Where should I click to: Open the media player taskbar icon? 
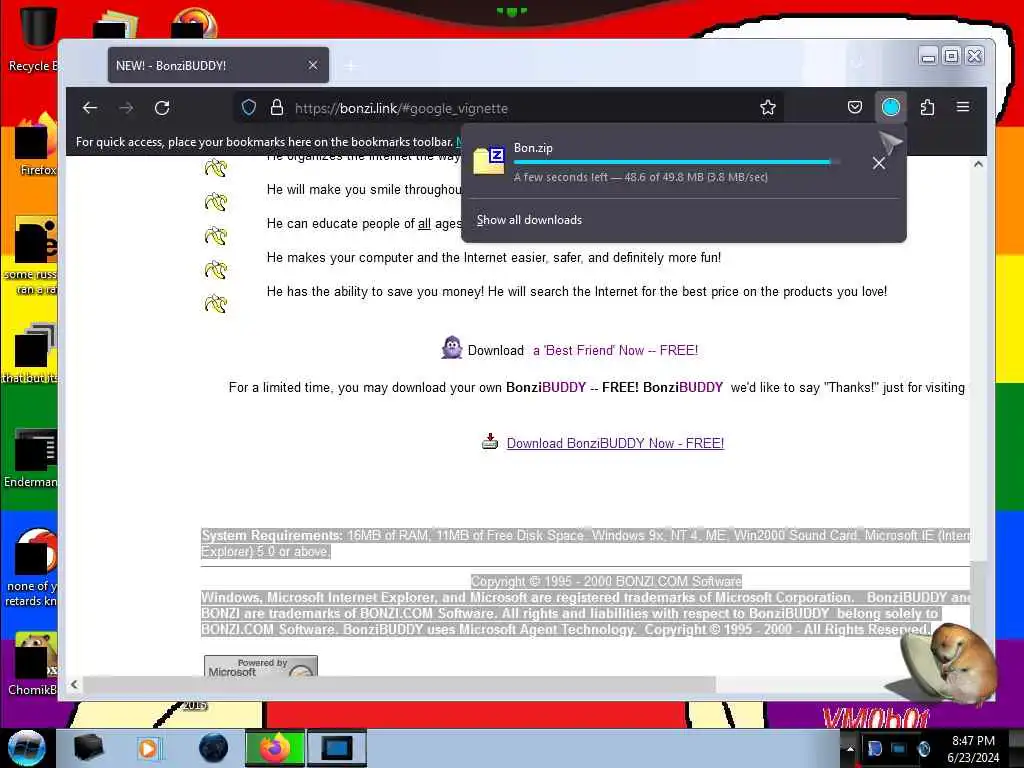[148, 748]
